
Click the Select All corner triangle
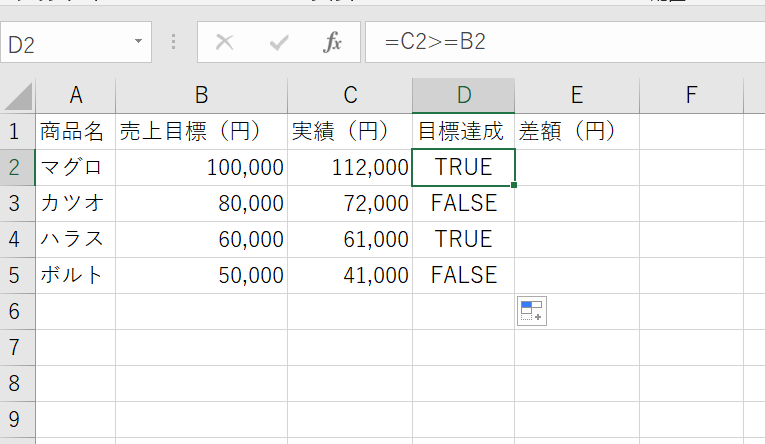(18, 96)
